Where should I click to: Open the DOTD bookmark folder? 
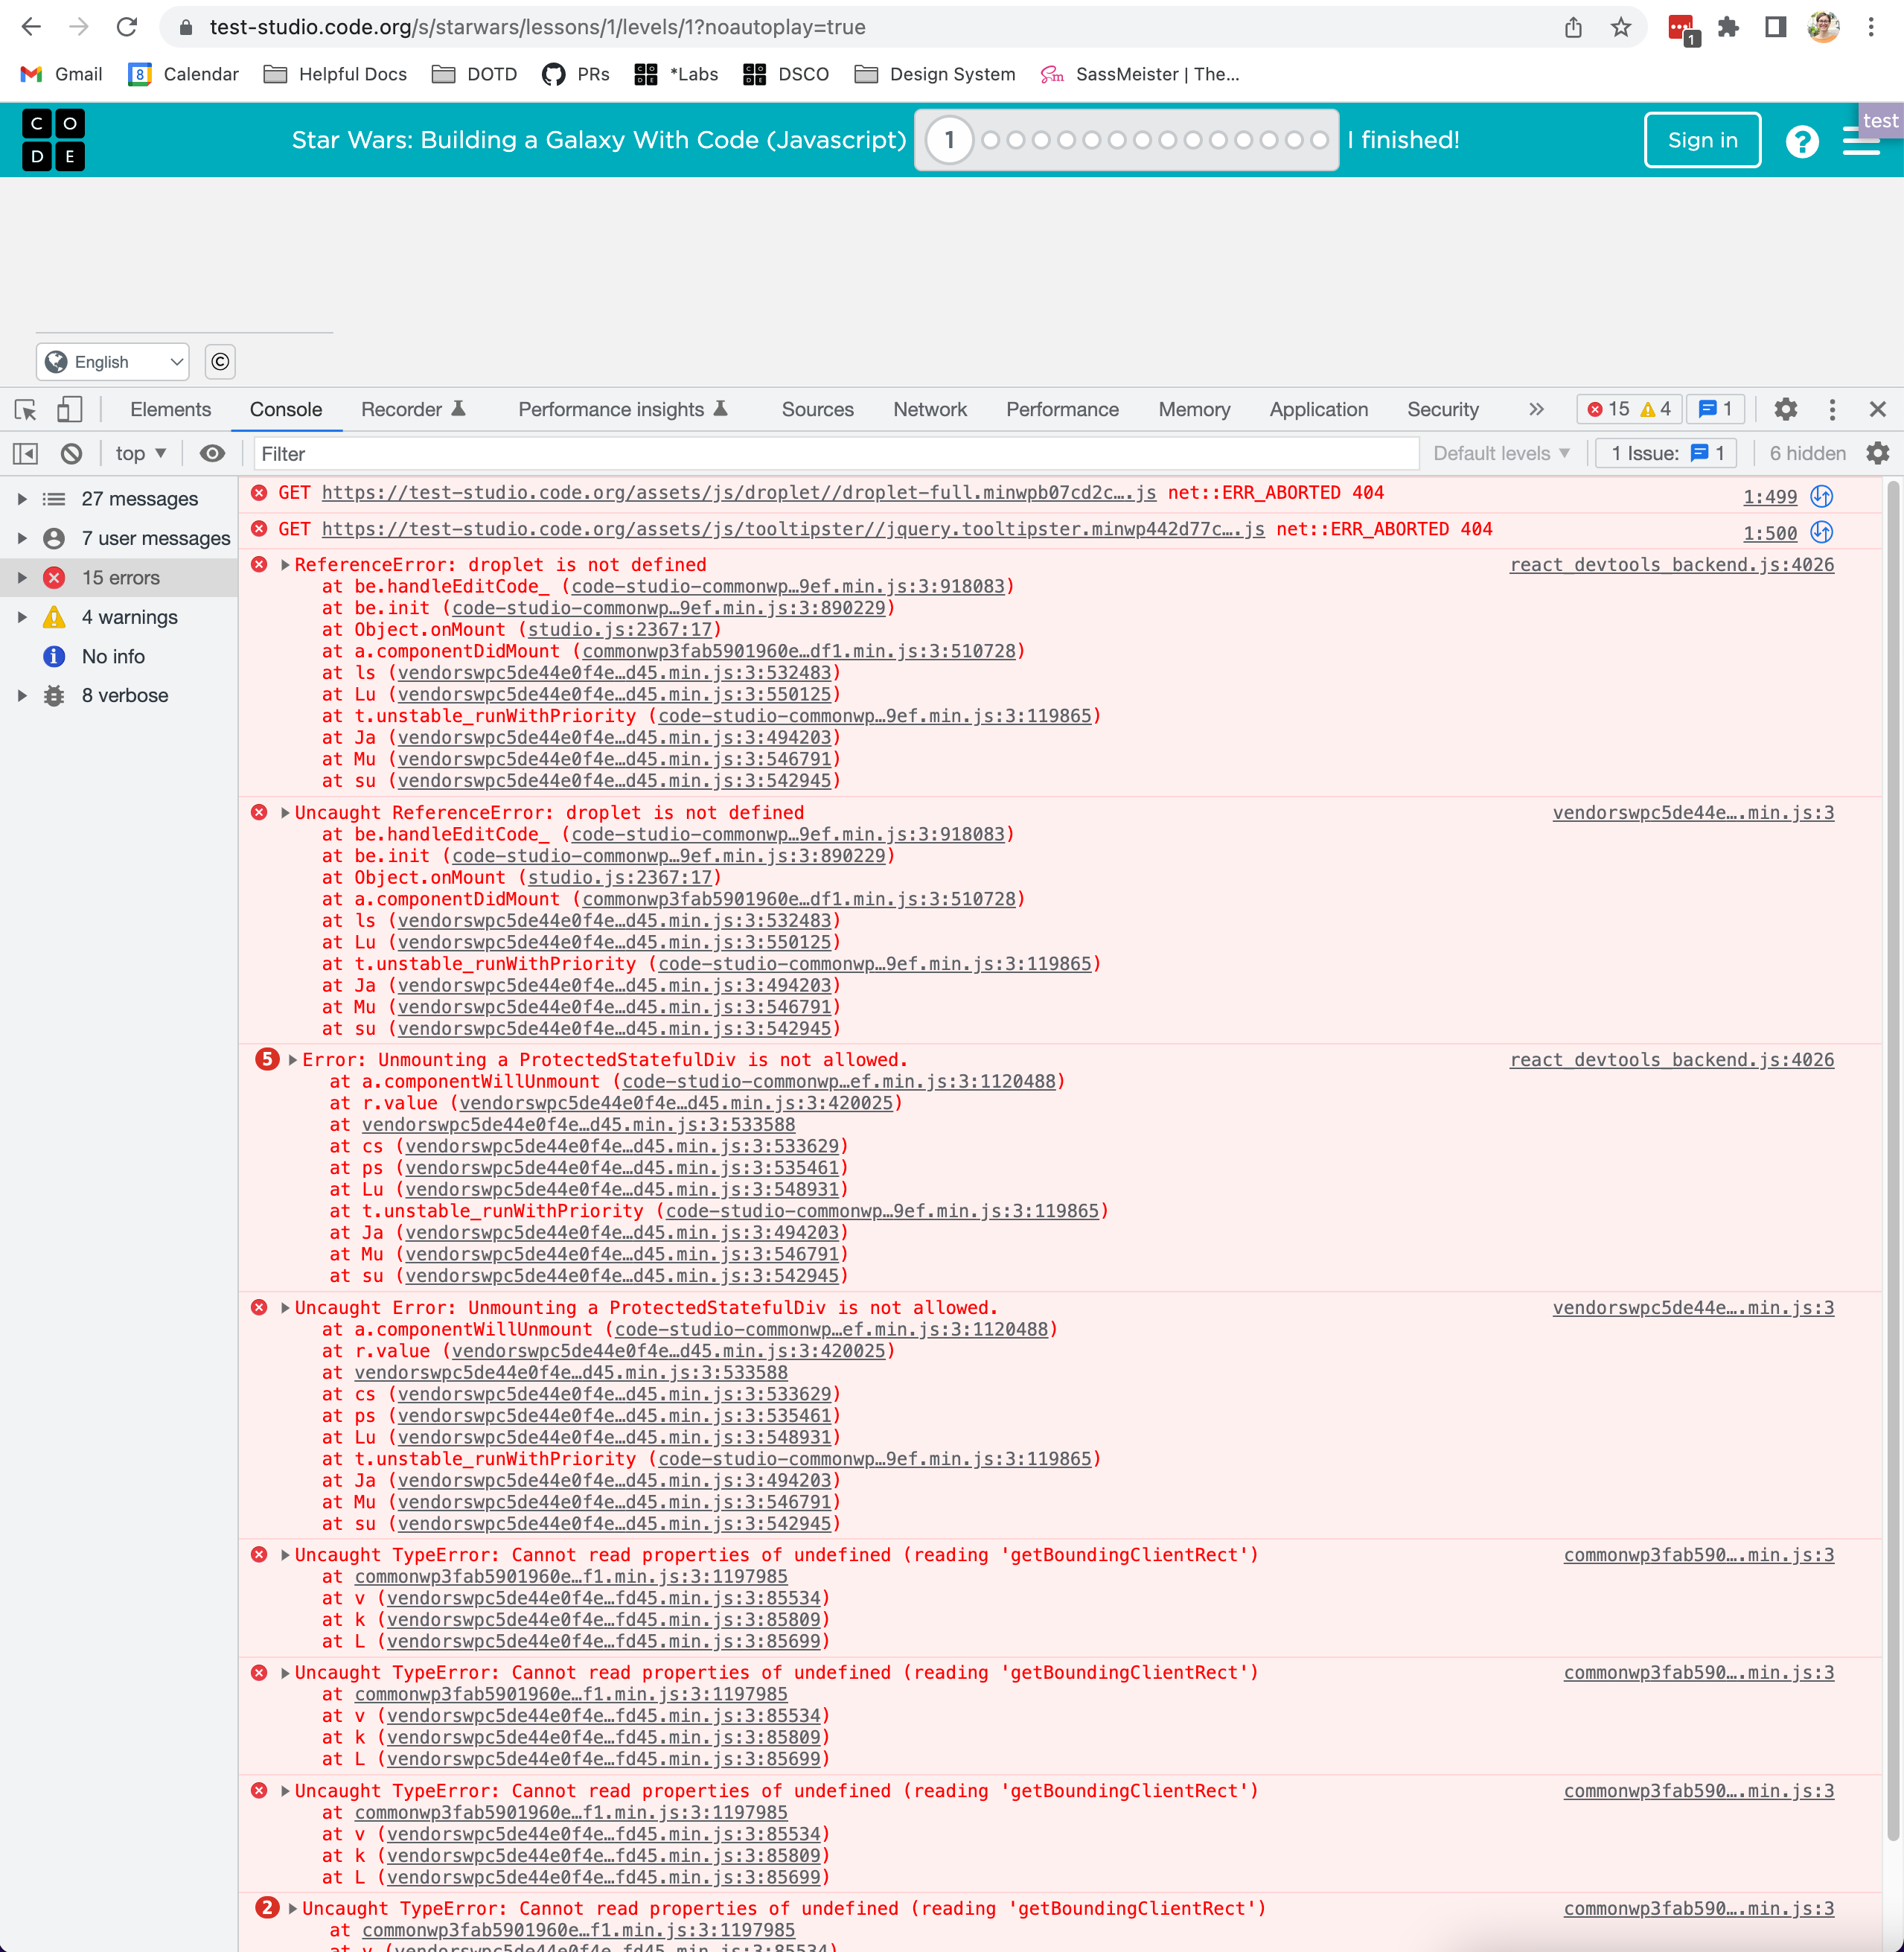coord(475,74)
